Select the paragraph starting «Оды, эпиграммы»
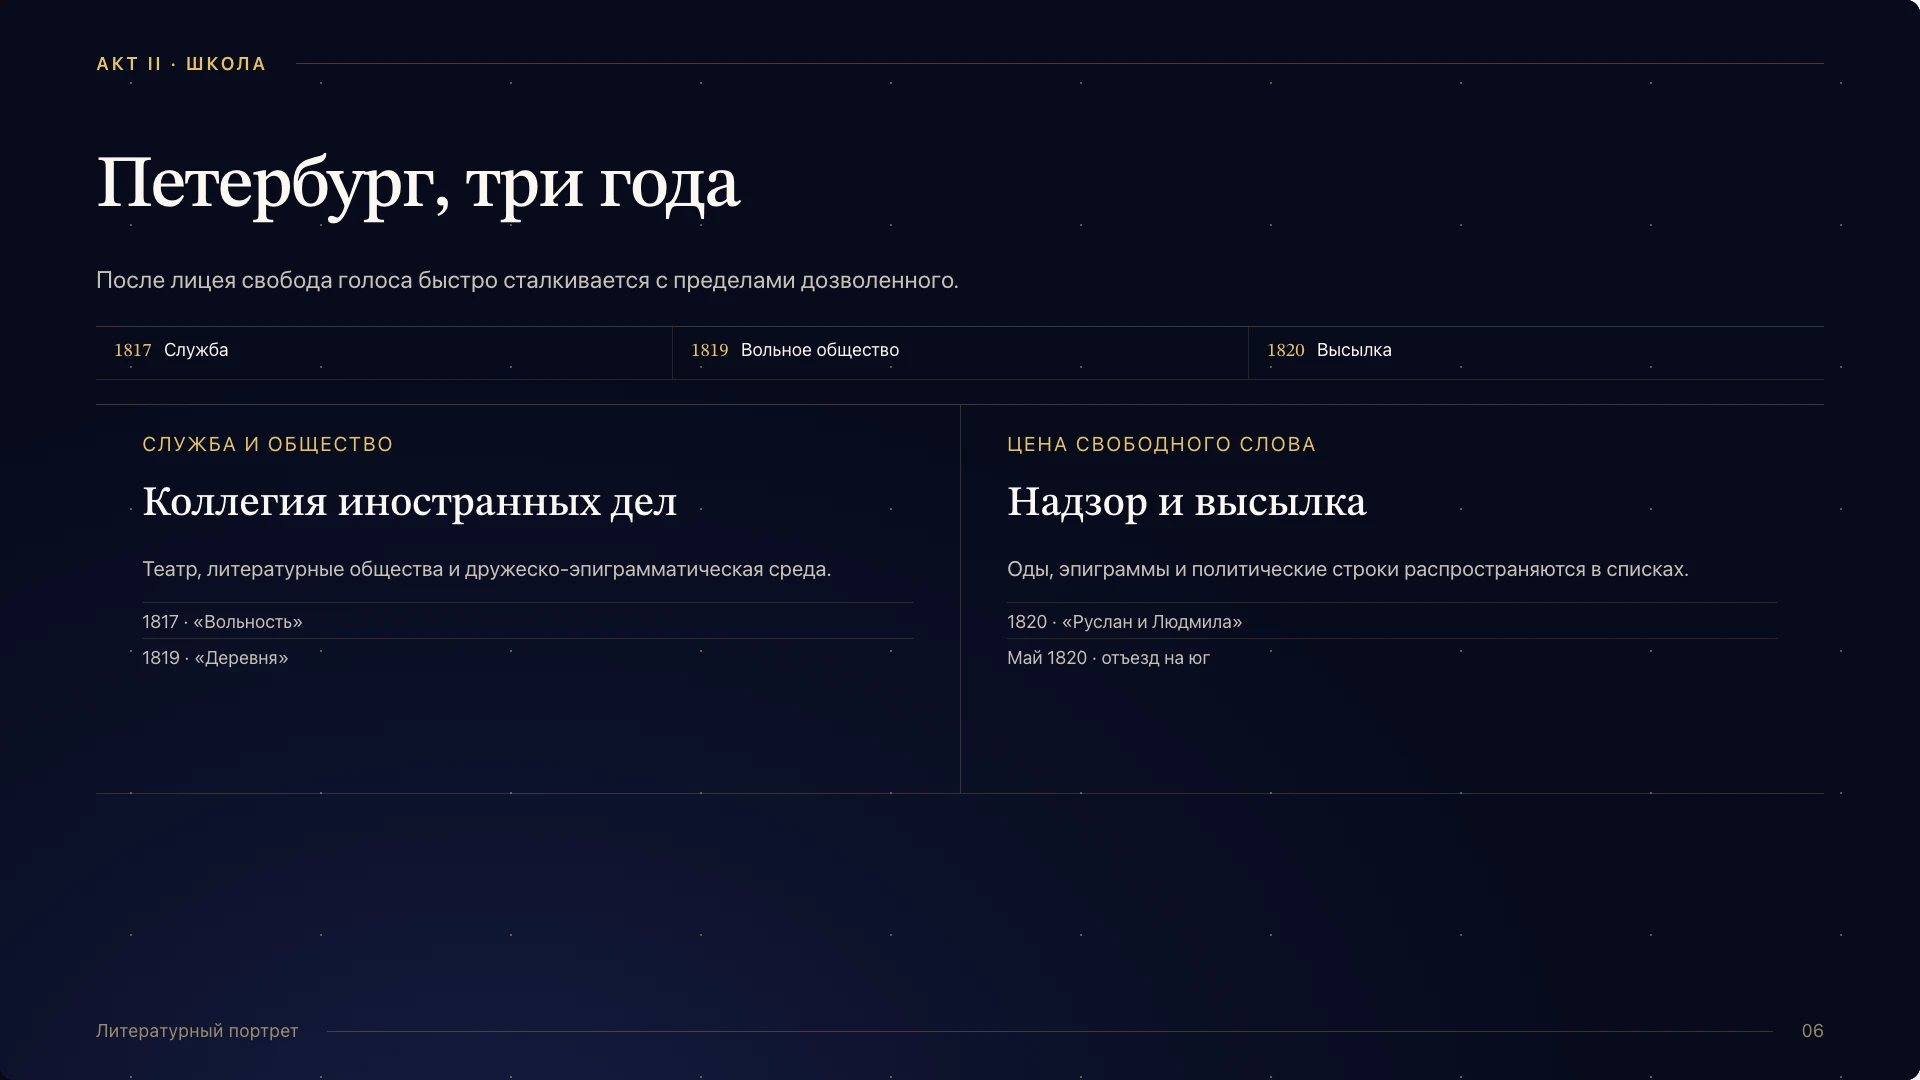 coord(1348,570)
